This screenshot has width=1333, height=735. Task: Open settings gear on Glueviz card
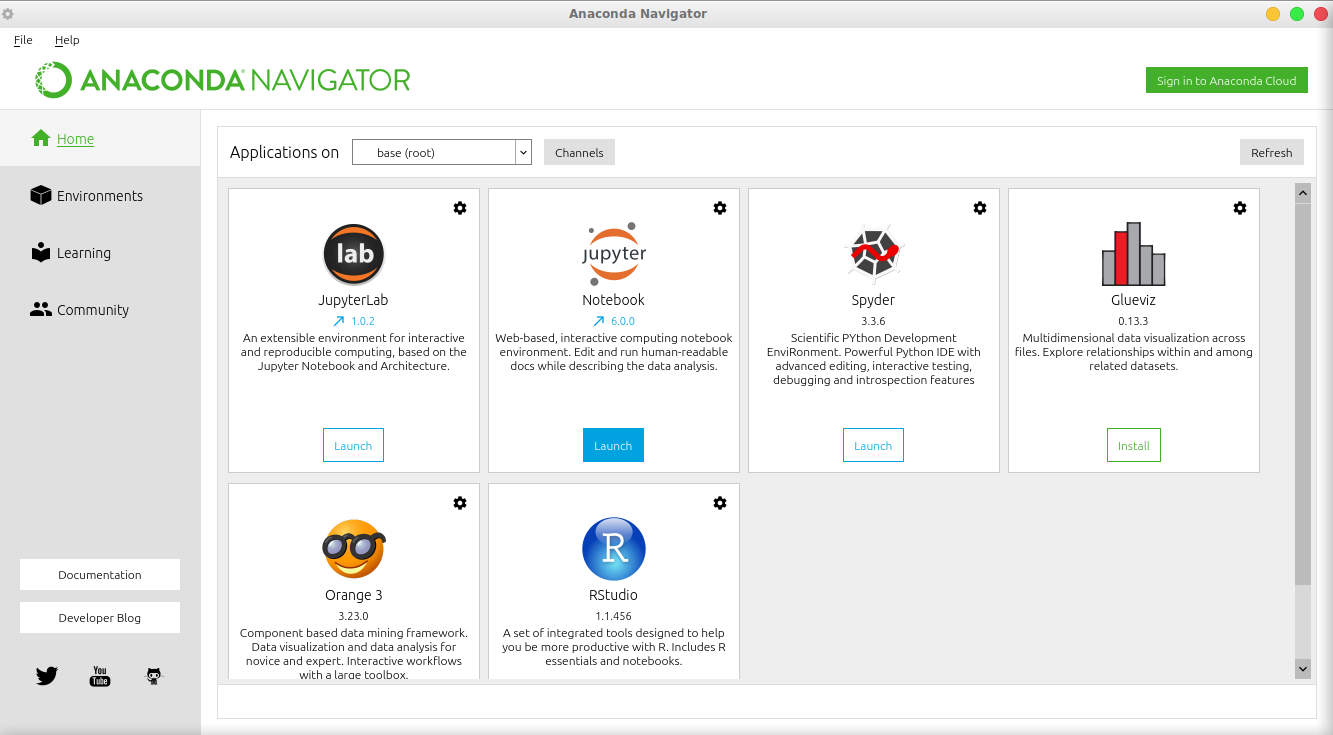coord(1240,208)
